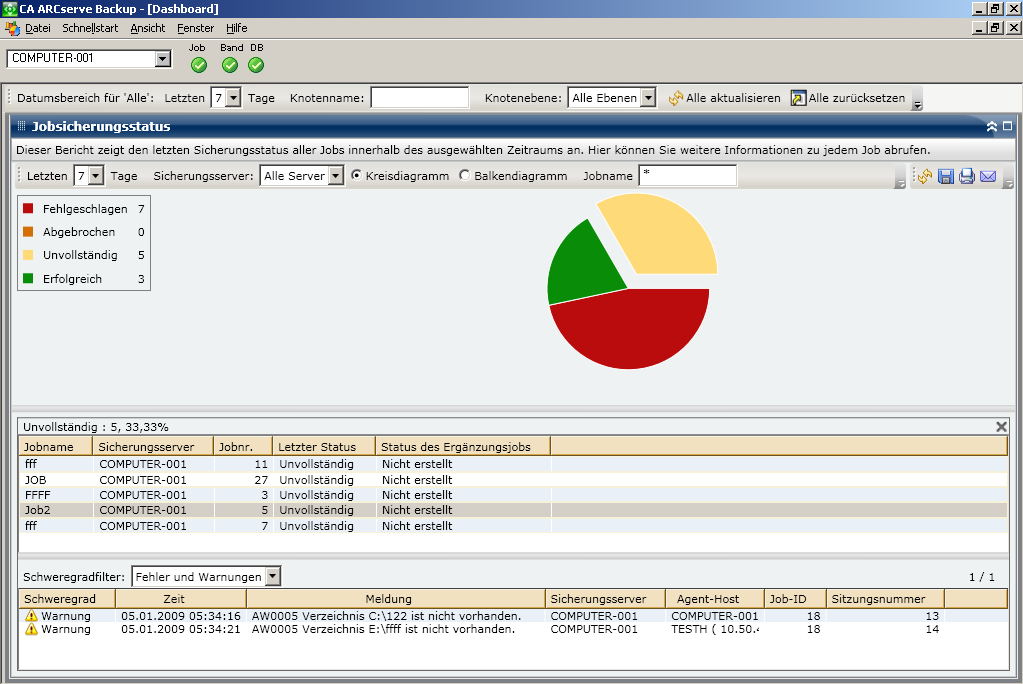Click the DB status green checkmark icon
Image resolution: width=1023 pixels, height=684 pixels.
tap(256, 65)
